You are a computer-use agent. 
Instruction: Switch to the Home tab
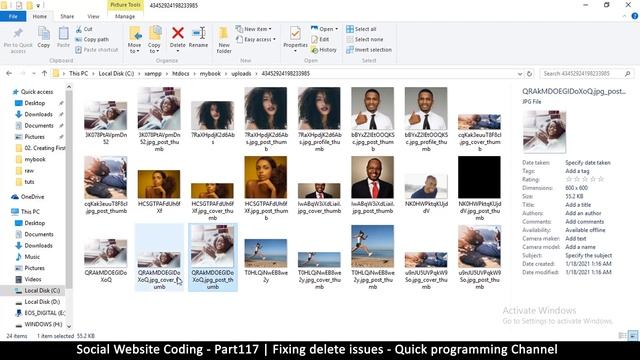pyautogui.click(x=40, y=16)
